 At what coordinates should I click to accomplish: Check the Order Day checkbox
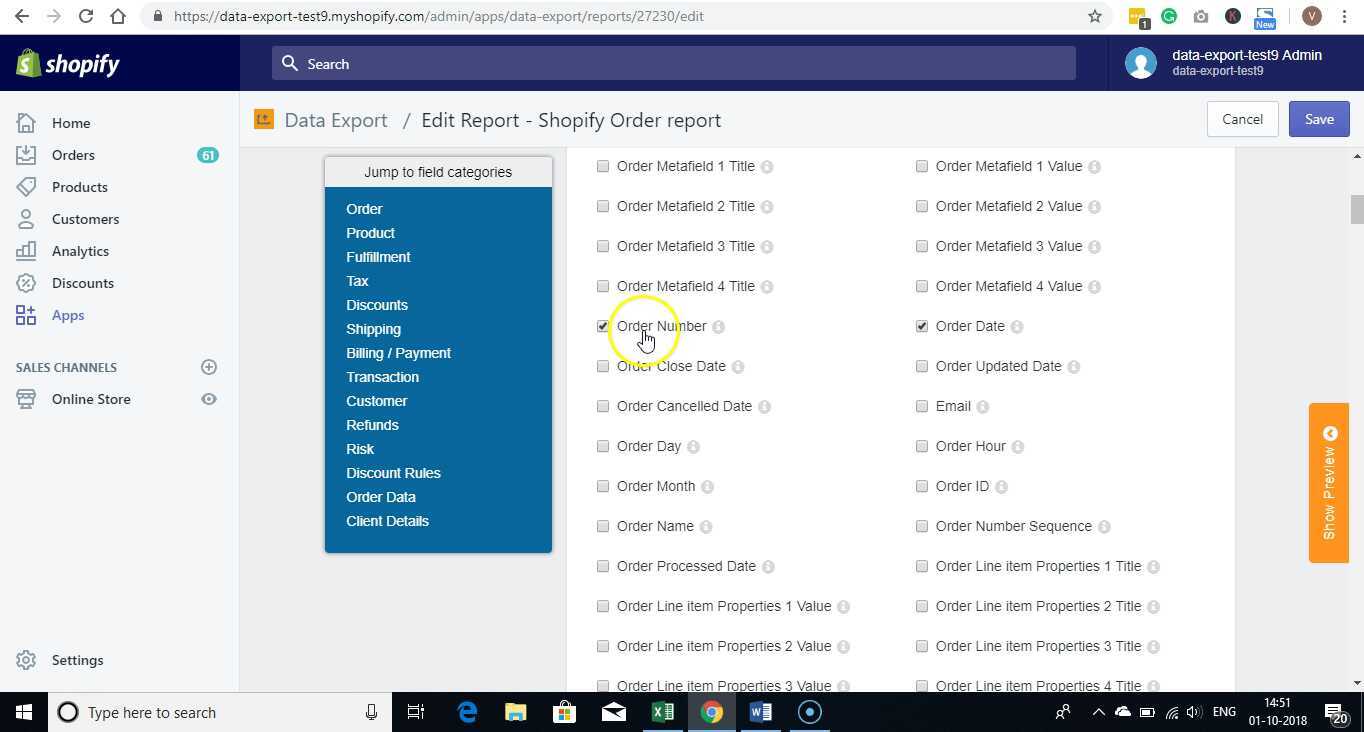click(x=603, y=446)
